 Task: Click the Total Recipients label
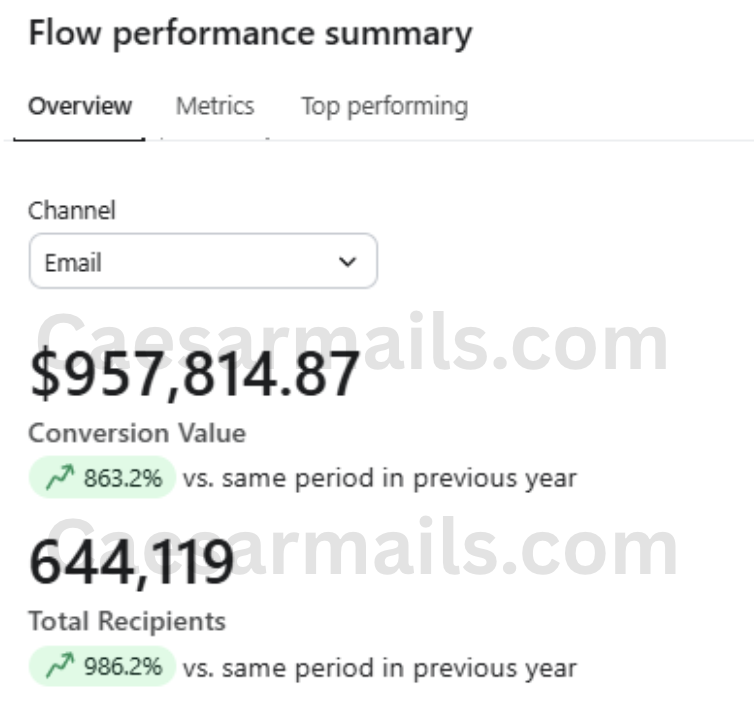[127, 621]
